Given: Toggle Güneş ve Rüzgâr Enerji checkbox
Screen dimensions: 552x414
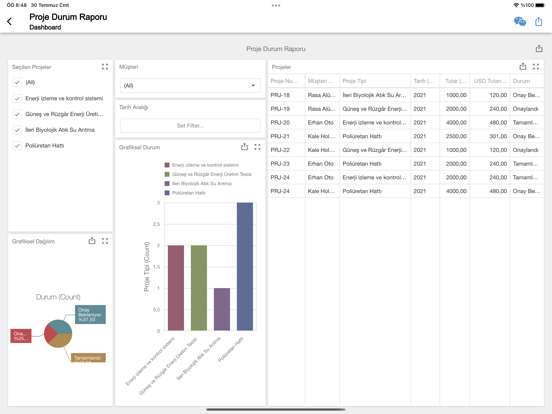Looking at the screenshot, I should pos(17,114).
